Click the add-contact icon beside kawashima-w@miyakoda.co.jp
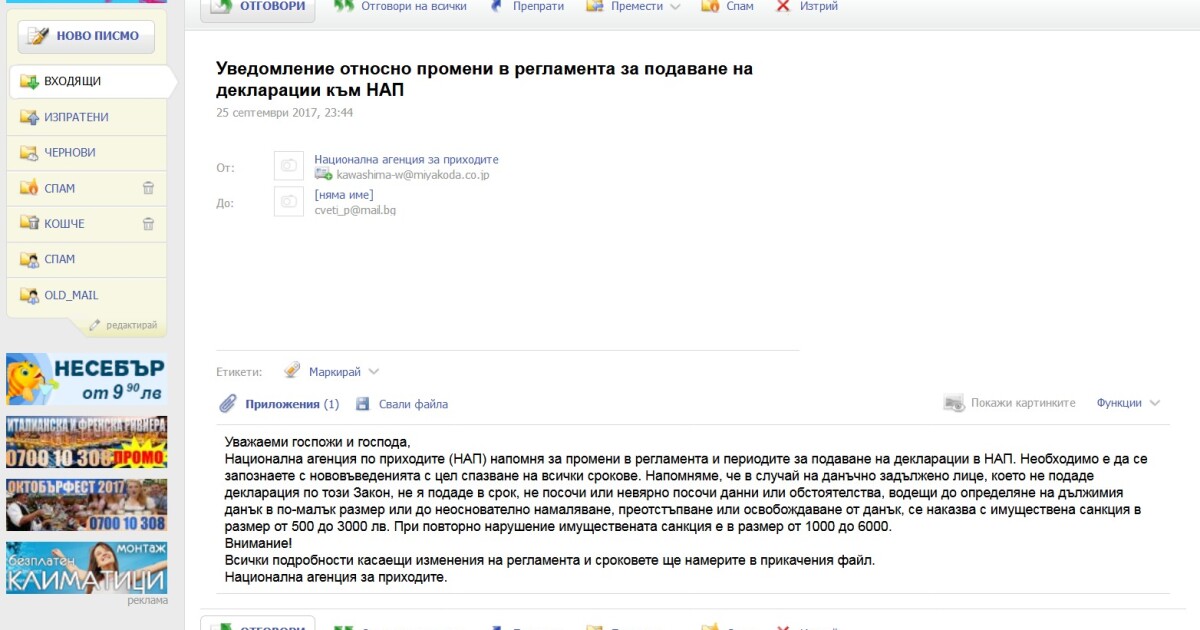 point(323,174)
